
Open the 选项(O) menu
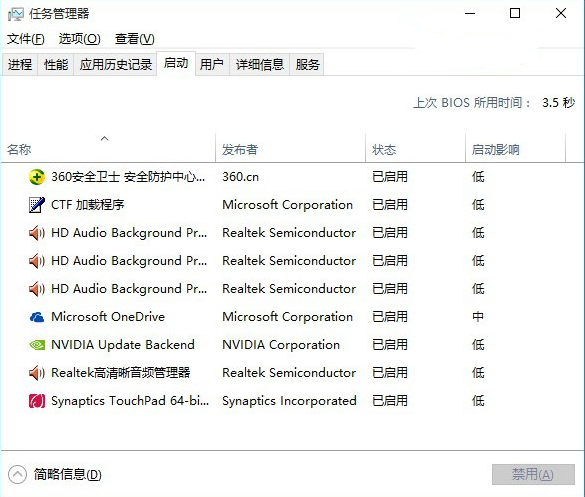pos(79,39)
